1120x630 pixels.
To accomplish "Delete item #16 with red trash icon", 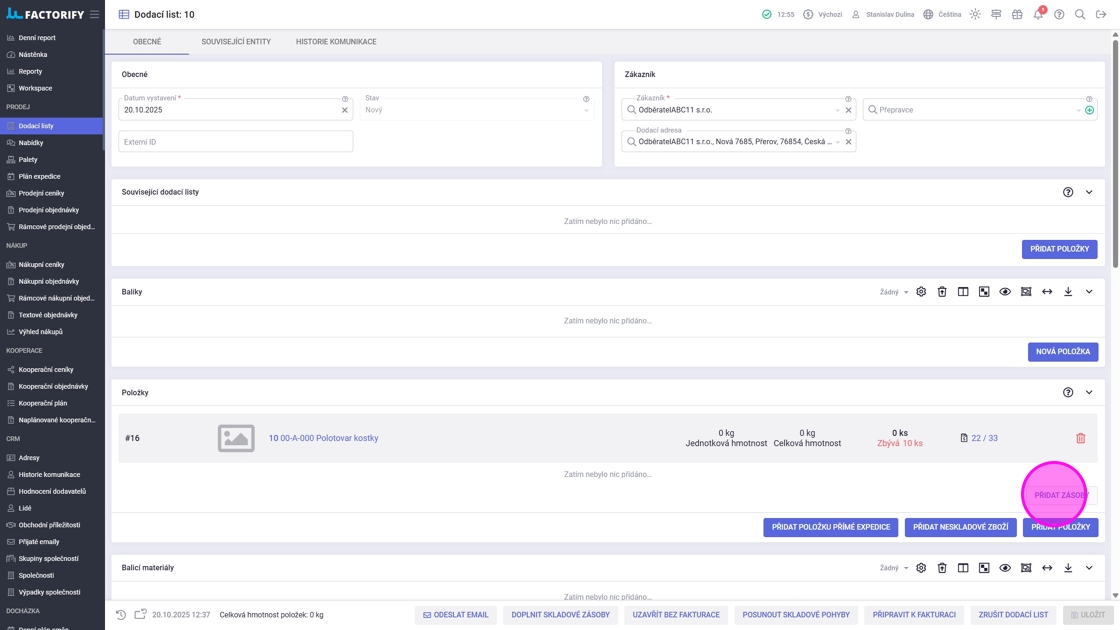I will coord(1080,438).
